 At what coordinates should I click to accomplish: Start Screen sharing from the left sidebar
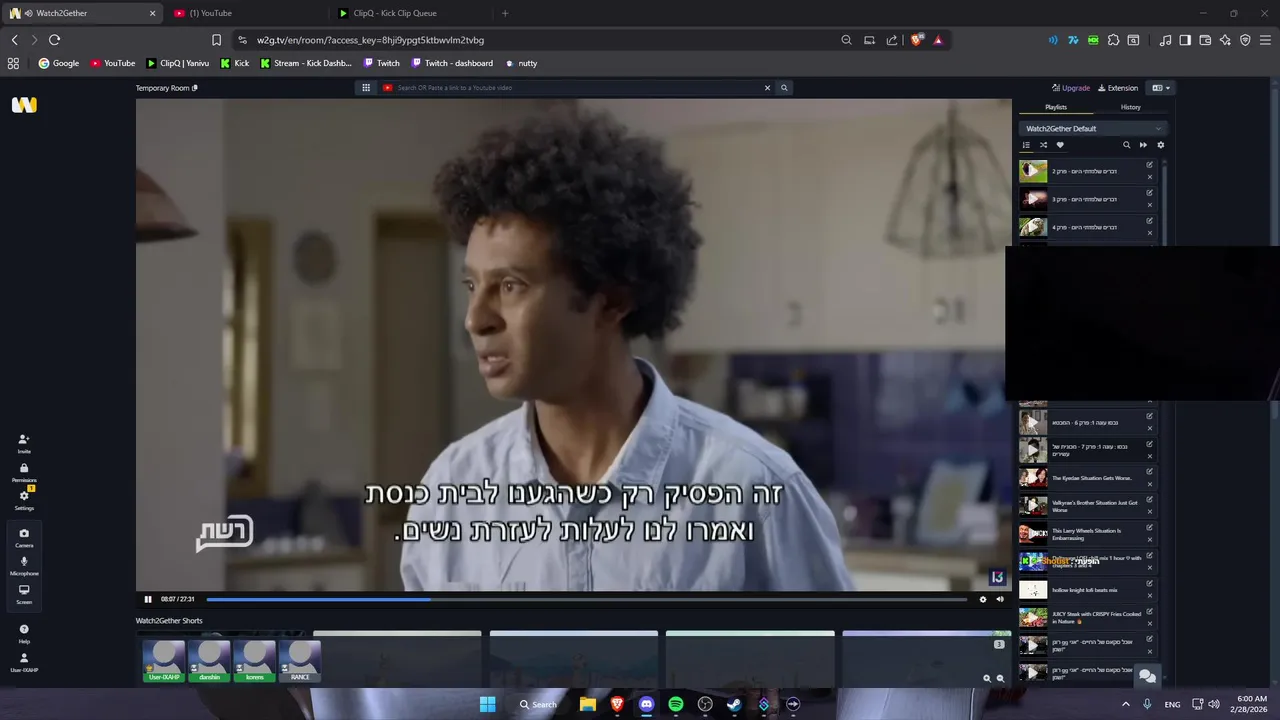[x=24, y=593]
